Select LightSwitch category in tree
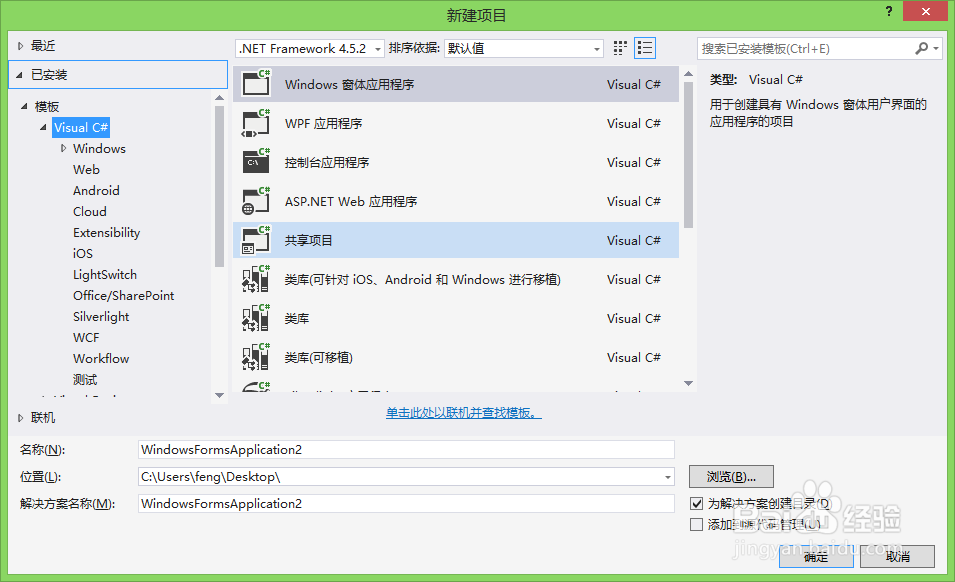The image size is (955, 582). point(105,275)
